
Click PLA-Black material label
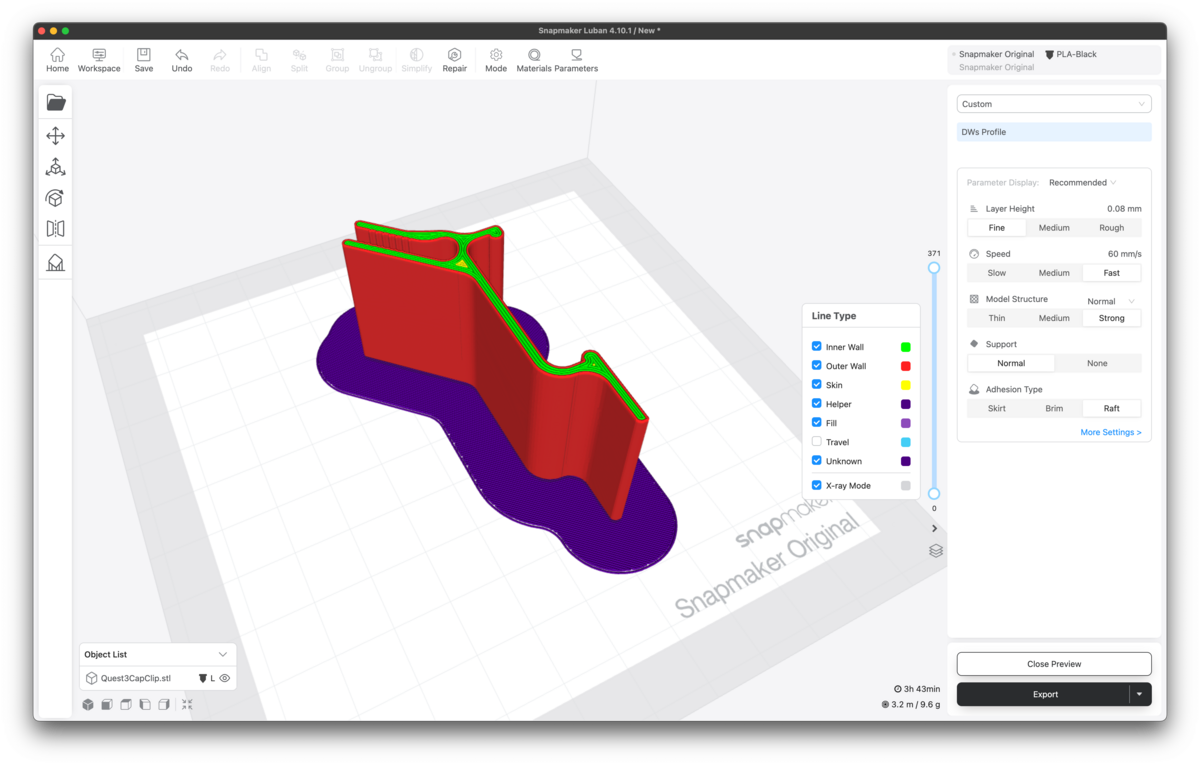(1077, 54)
